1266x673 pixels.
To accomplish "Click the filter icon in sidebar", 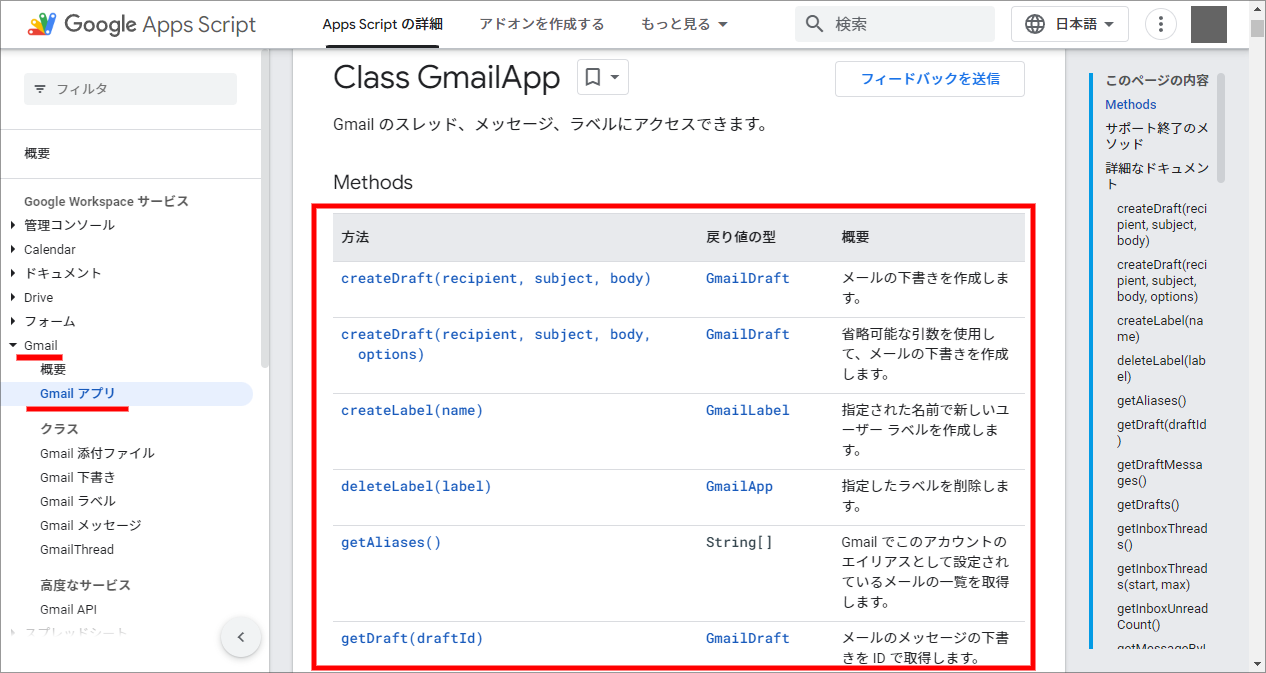I will (40, 89).
